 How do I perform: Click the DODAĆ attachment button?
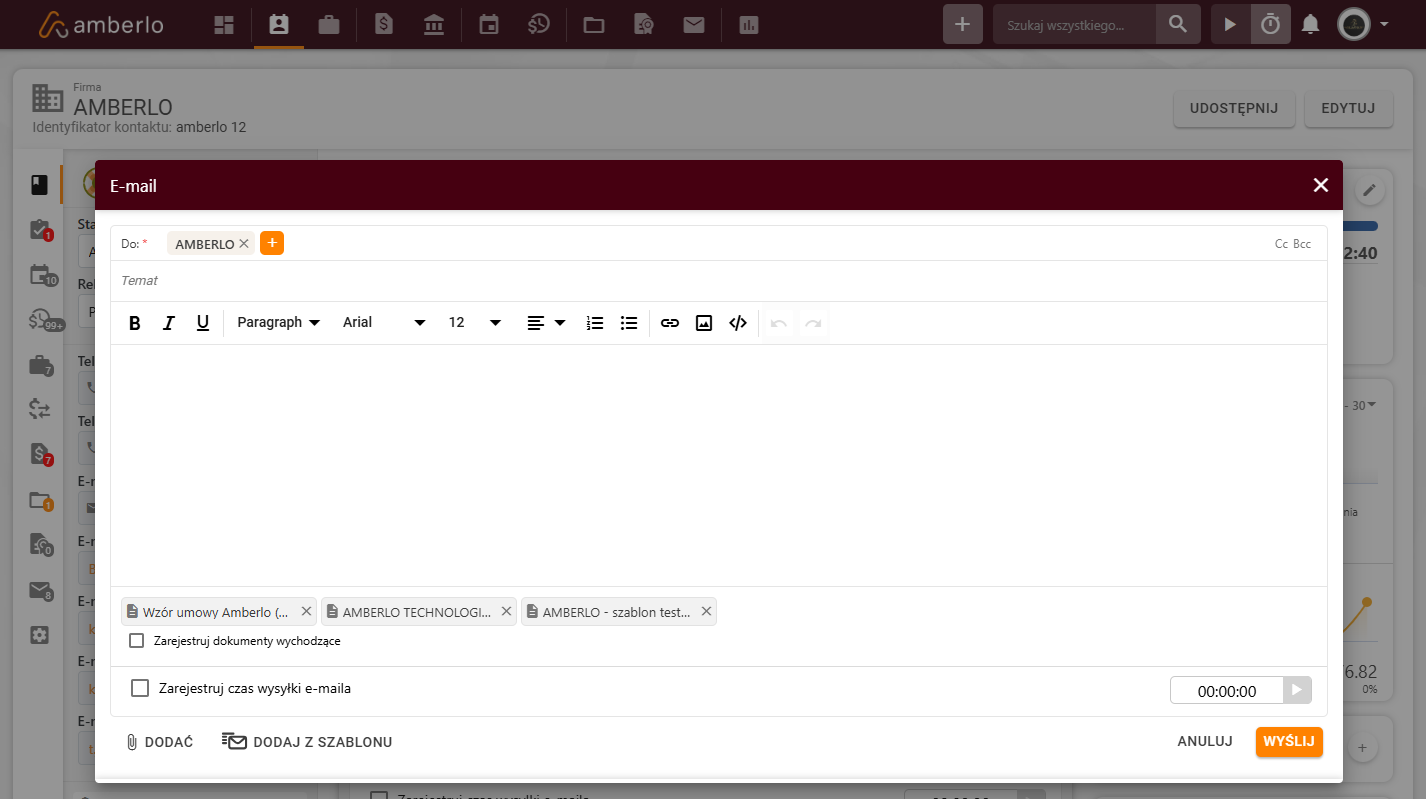pyautogui.click(x=159, y=742)
